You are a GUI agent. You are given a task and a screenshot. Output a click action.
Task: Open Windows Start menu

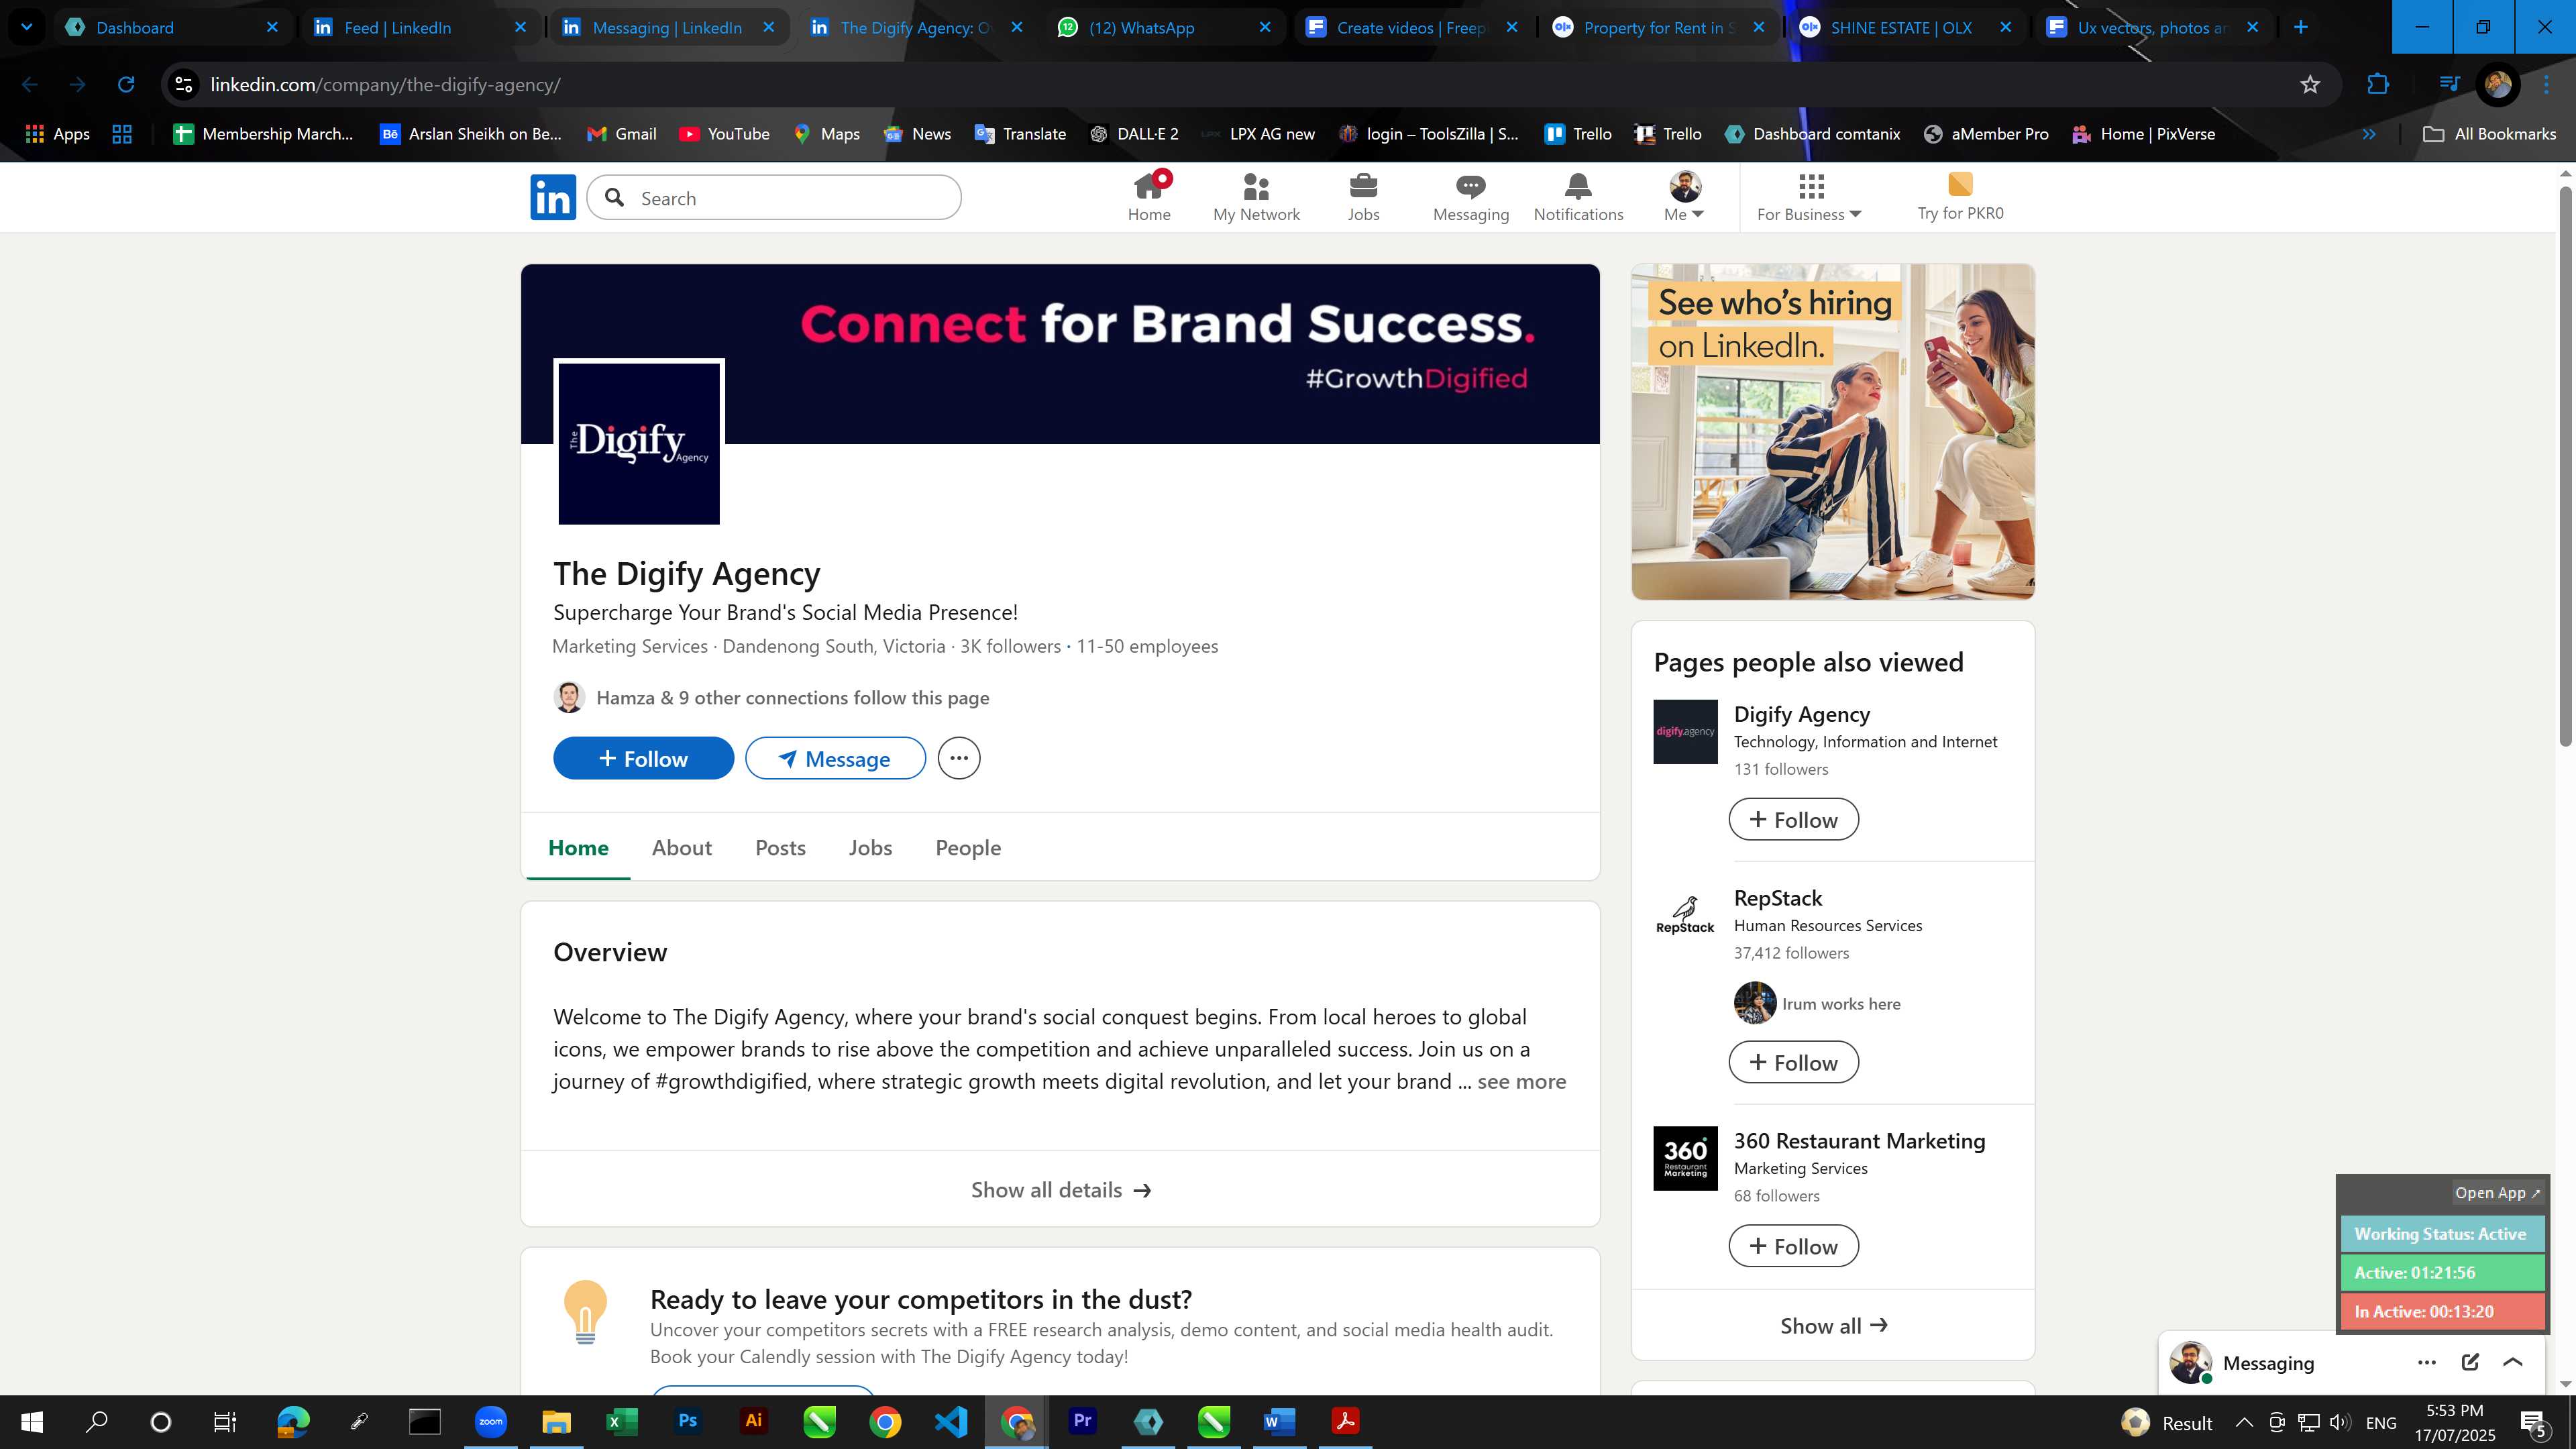[32, 1421]
